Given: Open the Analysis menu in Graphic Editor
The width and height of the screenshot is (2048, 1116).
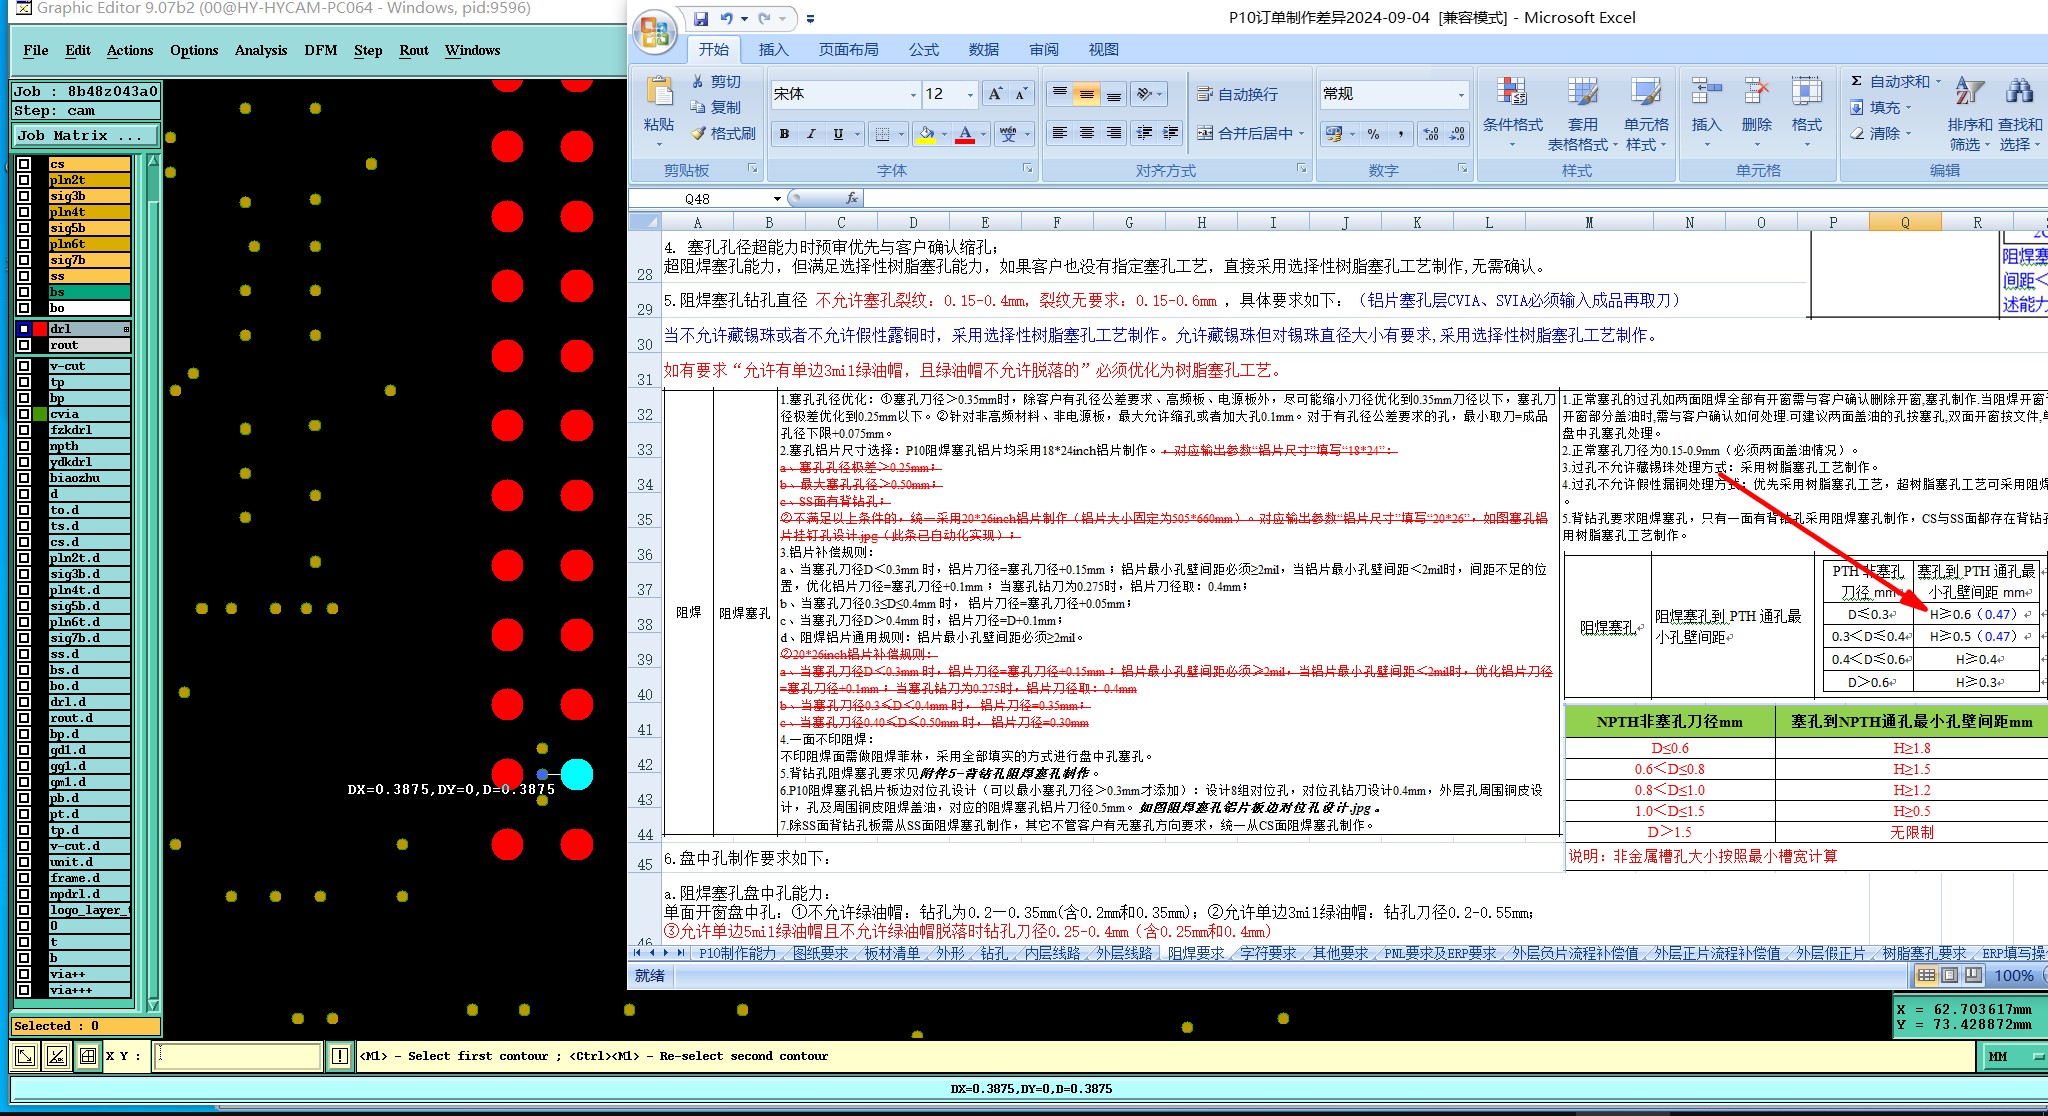Looking at the screenshot, I should point(261,50).
